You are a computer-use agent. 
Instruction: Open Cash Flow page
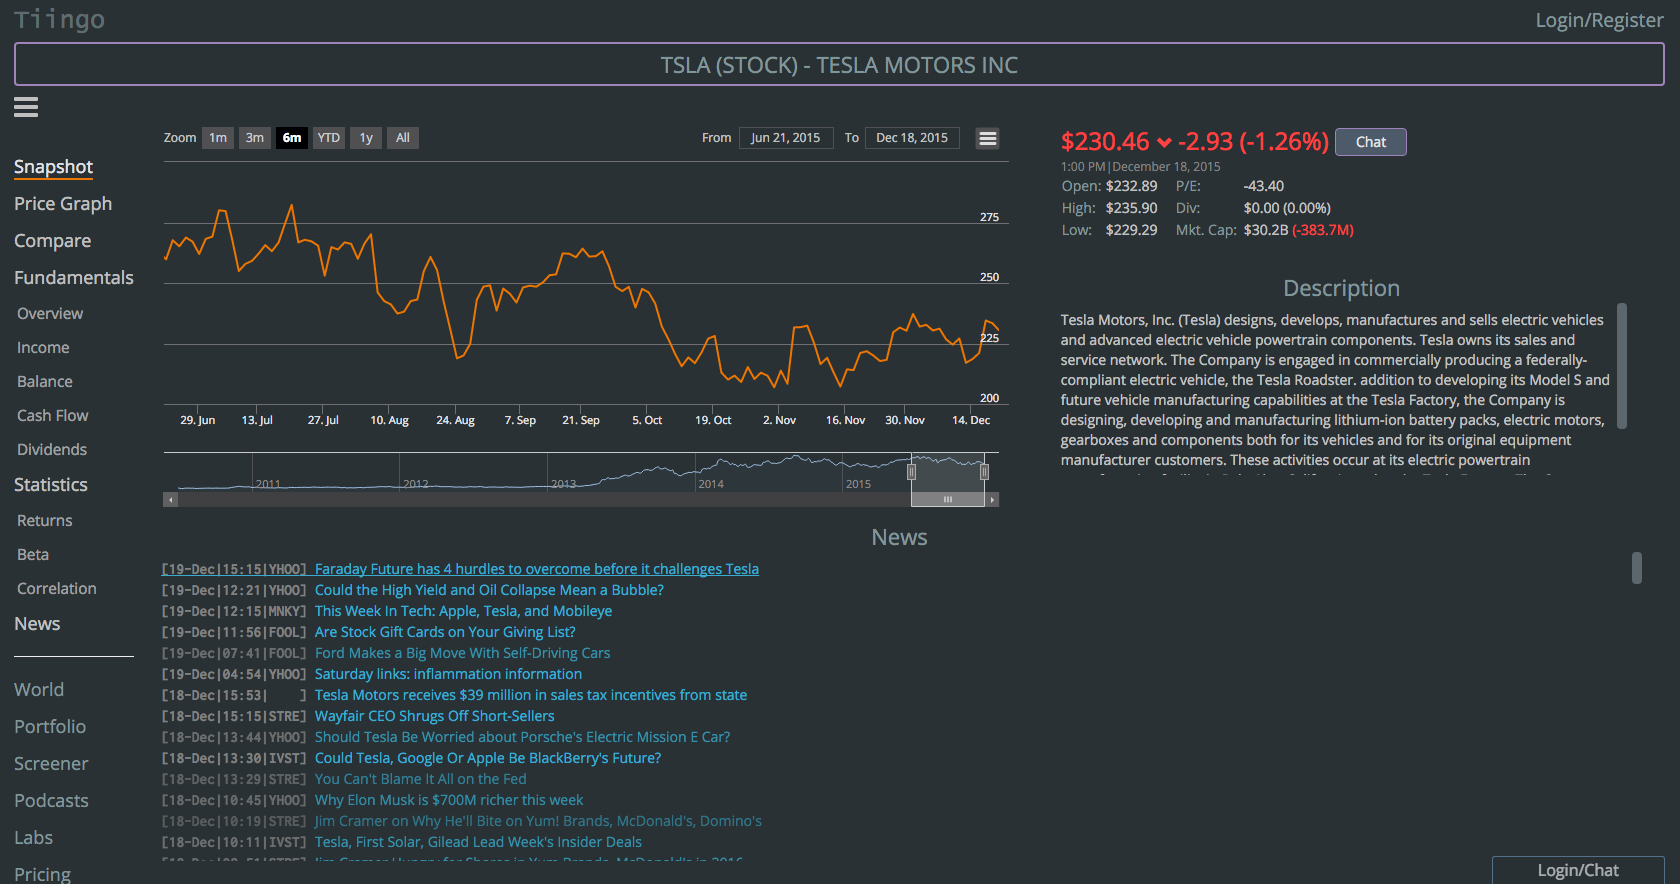53,416
